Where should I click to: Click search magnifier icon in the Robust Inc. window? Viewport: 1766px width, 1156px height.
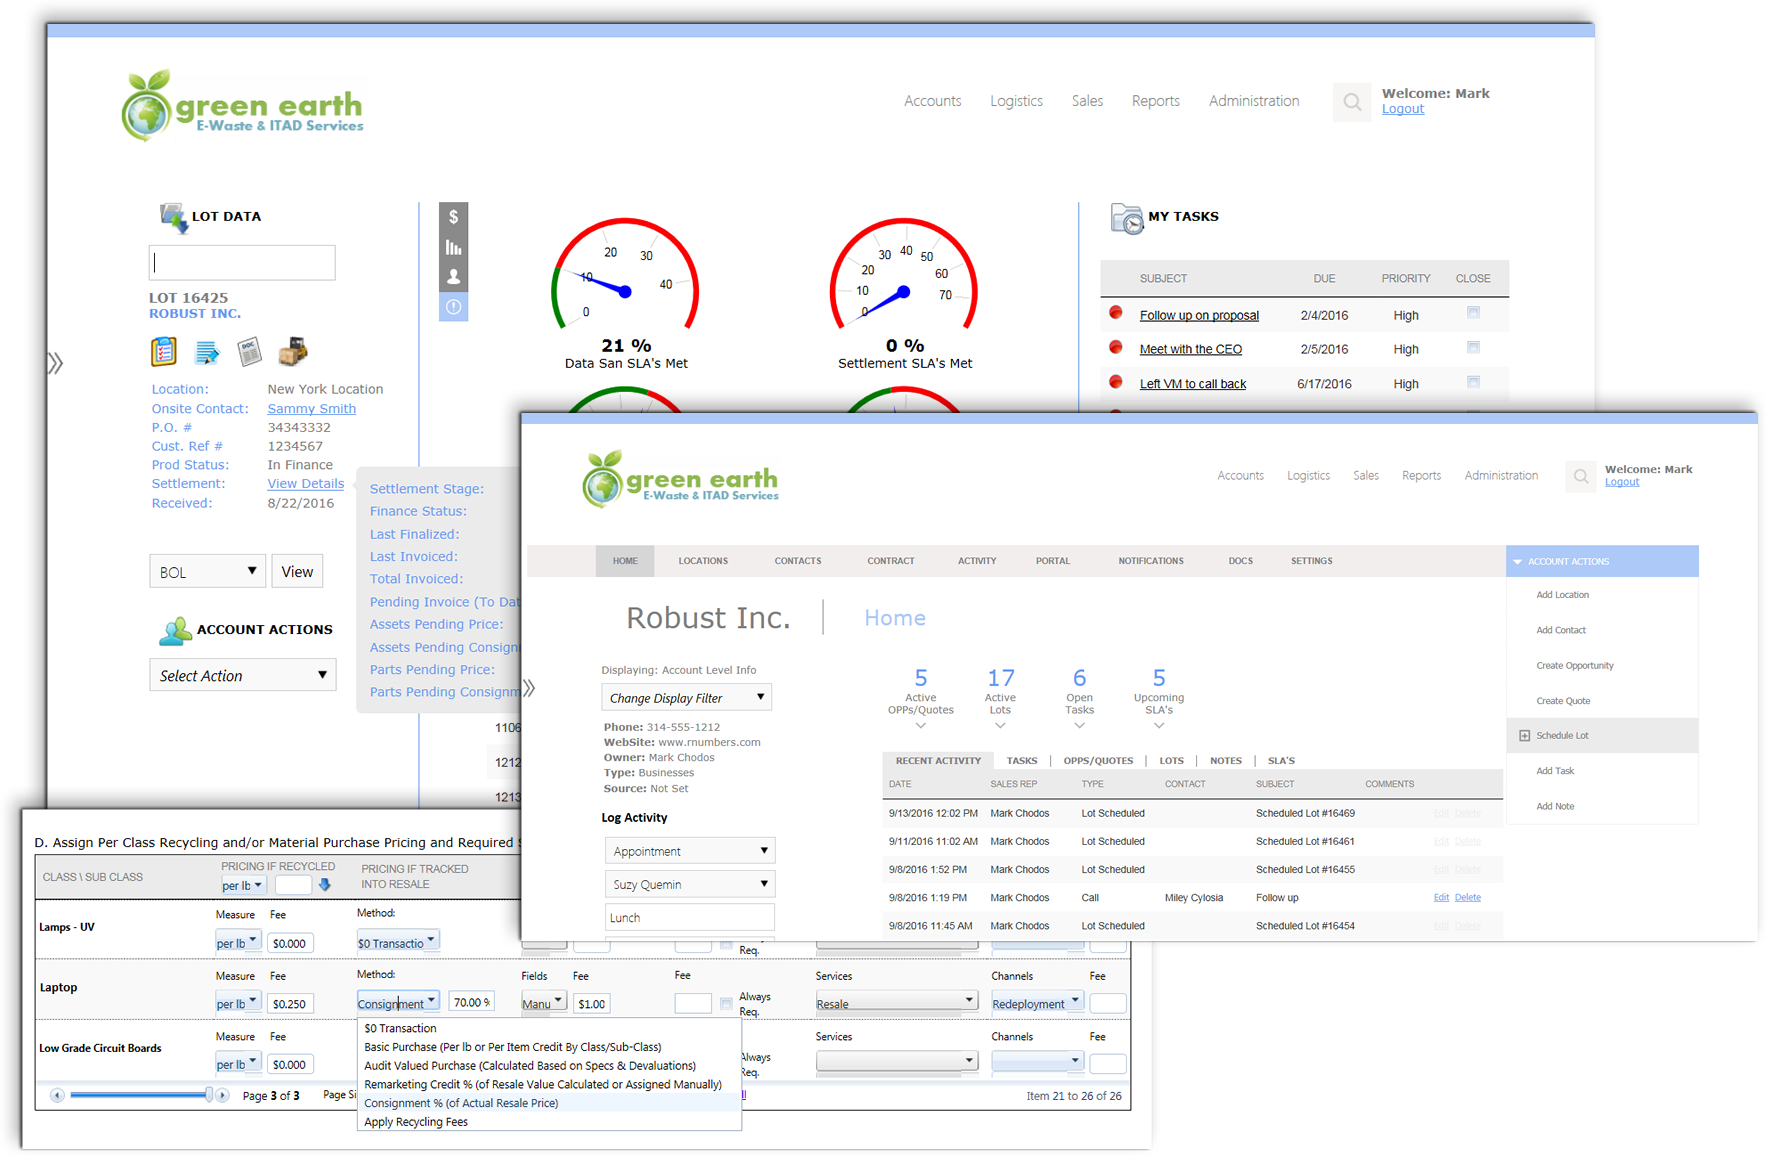[x=1581, y=477]
